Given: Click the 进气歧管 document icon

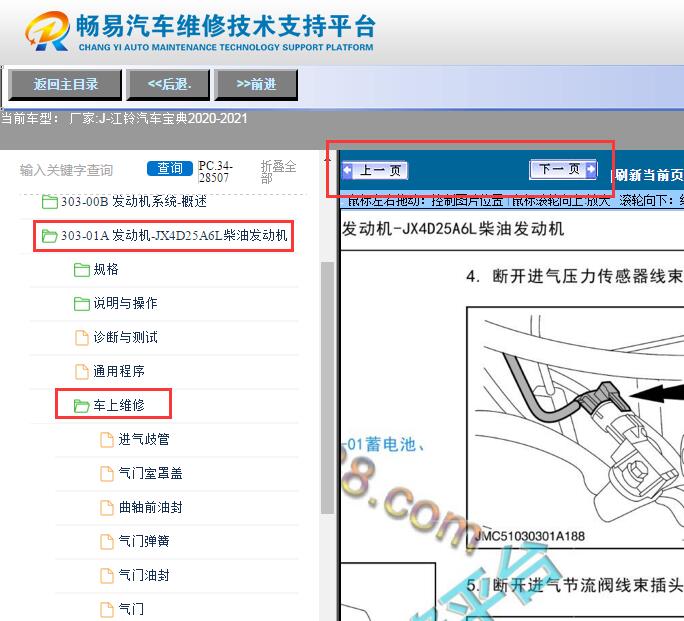Looking at the screenshot, I should pyautogui.click(x=107, y=440).
